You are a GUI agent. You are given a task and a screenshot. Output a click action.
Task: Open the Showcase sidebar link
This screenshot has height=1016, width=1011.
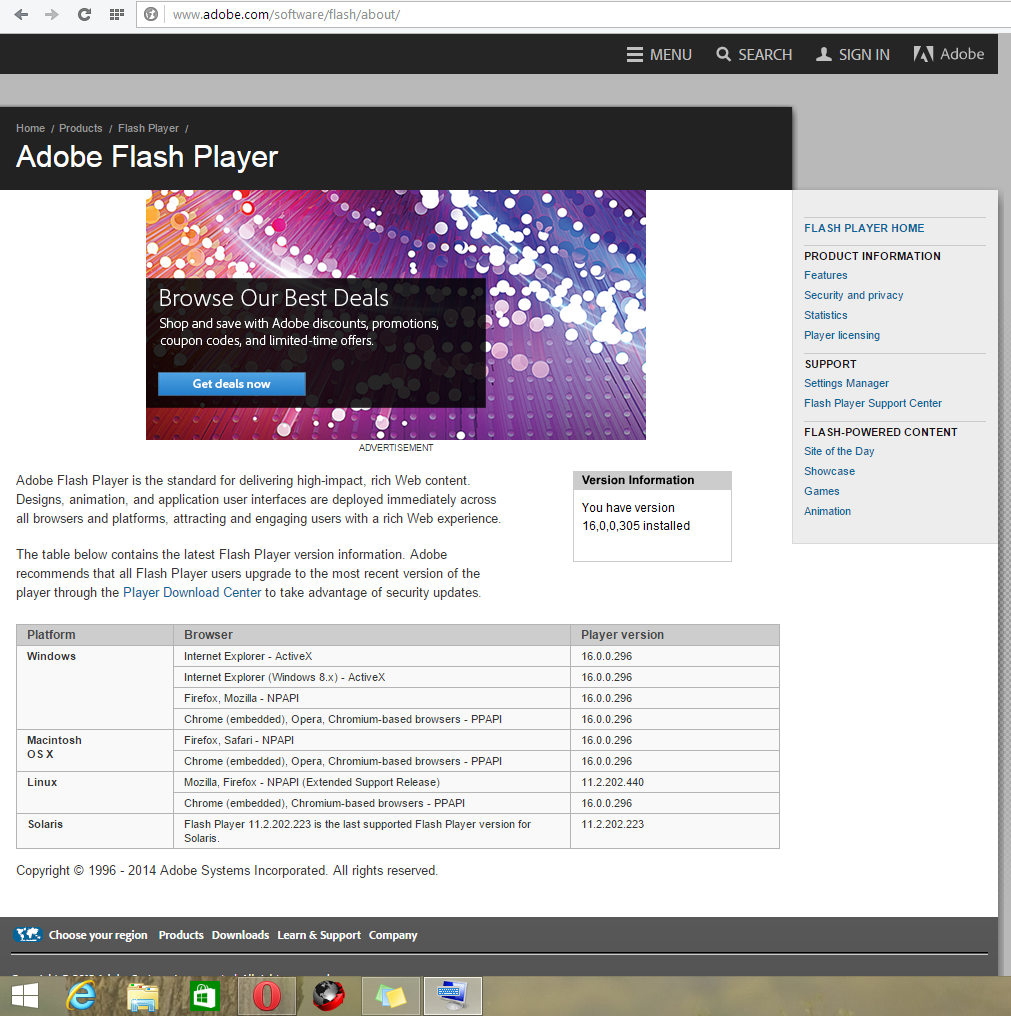(x=830, y=472)
